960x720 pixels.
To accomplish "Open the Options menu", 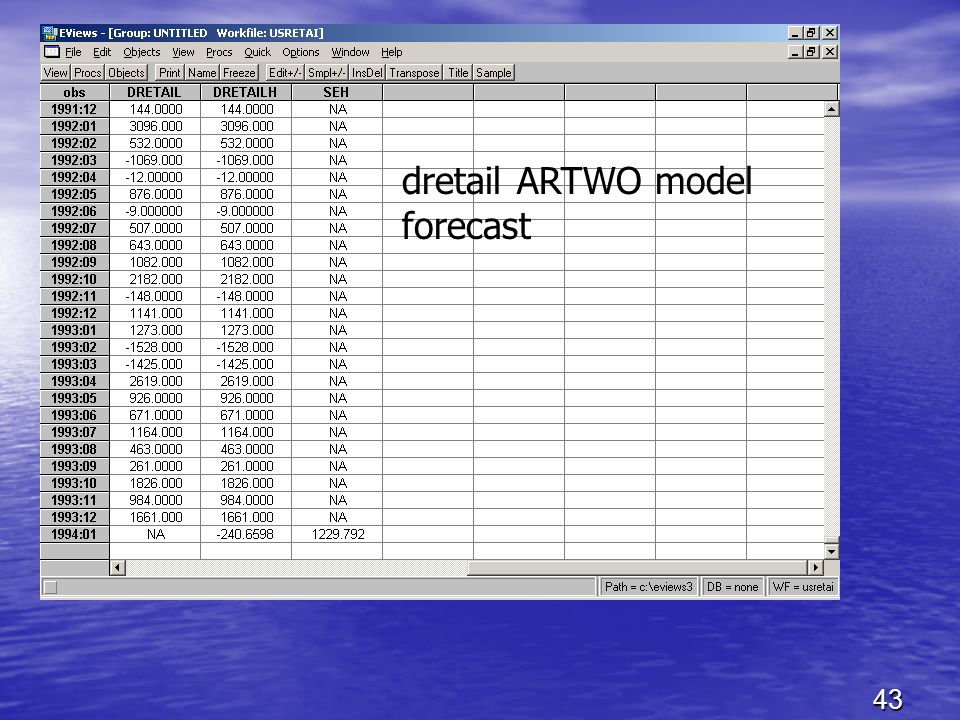I will pos(301,52).
